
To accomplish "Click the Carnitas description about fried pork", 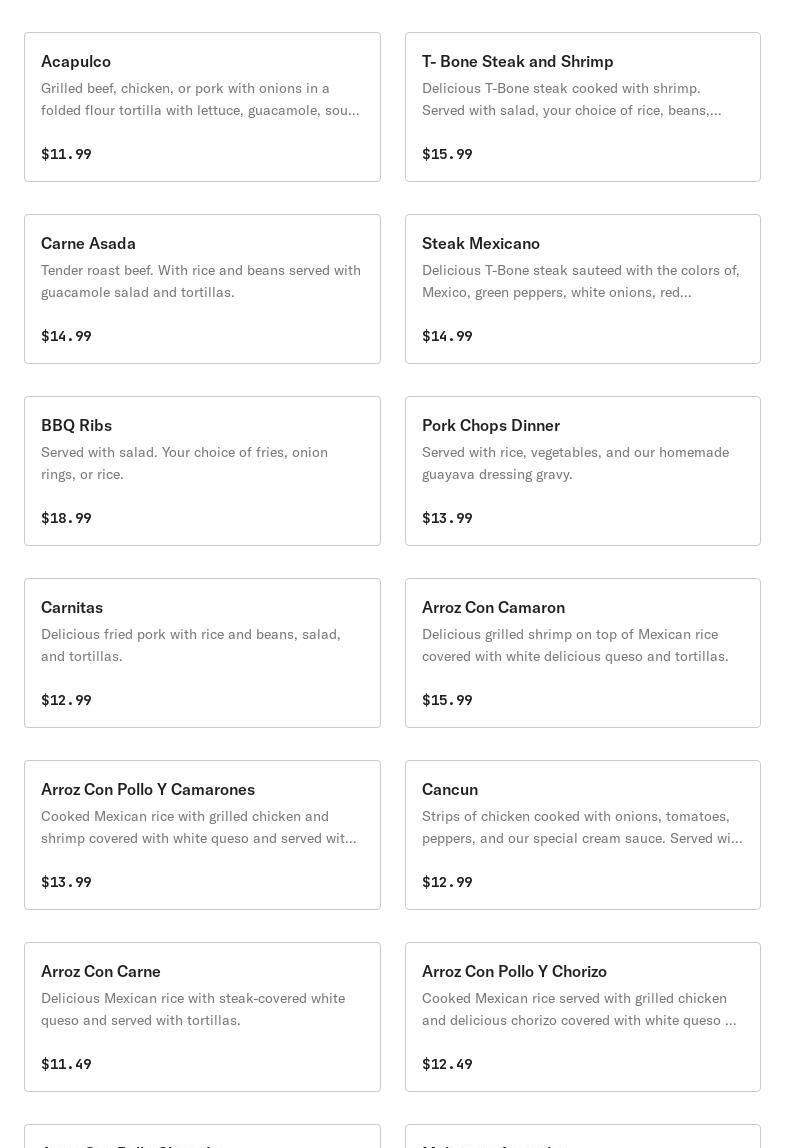I will [191, 645].
